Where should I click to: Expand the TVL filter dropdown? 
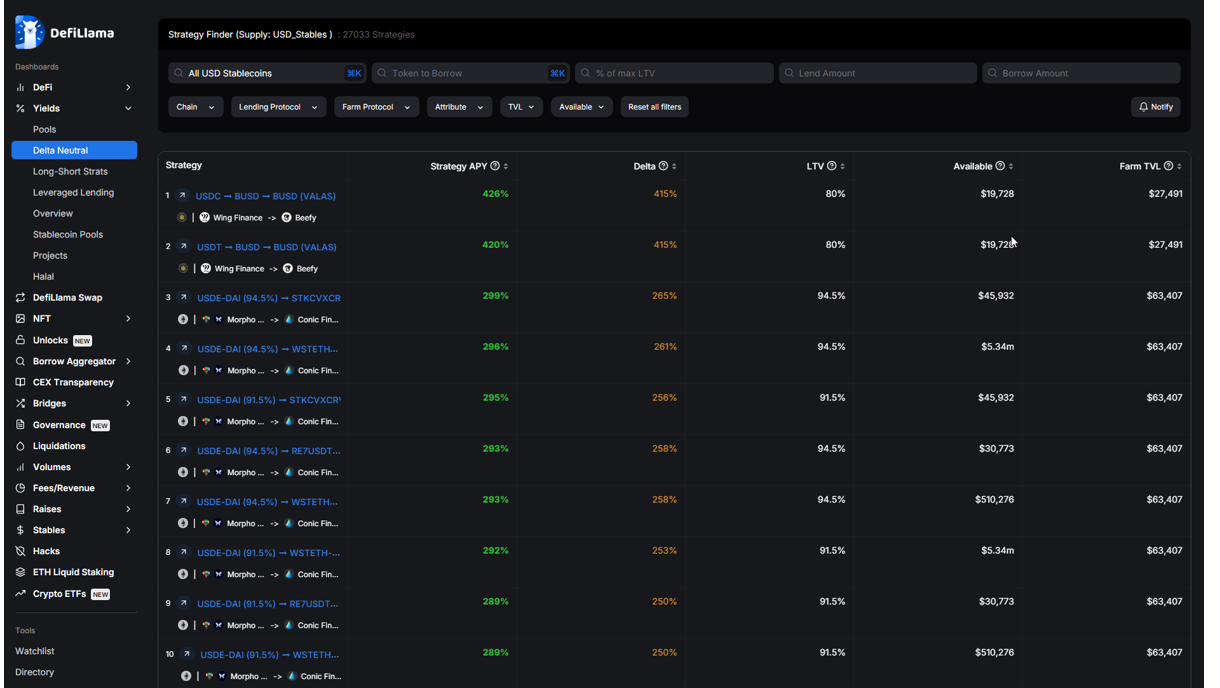coord(521,106)
